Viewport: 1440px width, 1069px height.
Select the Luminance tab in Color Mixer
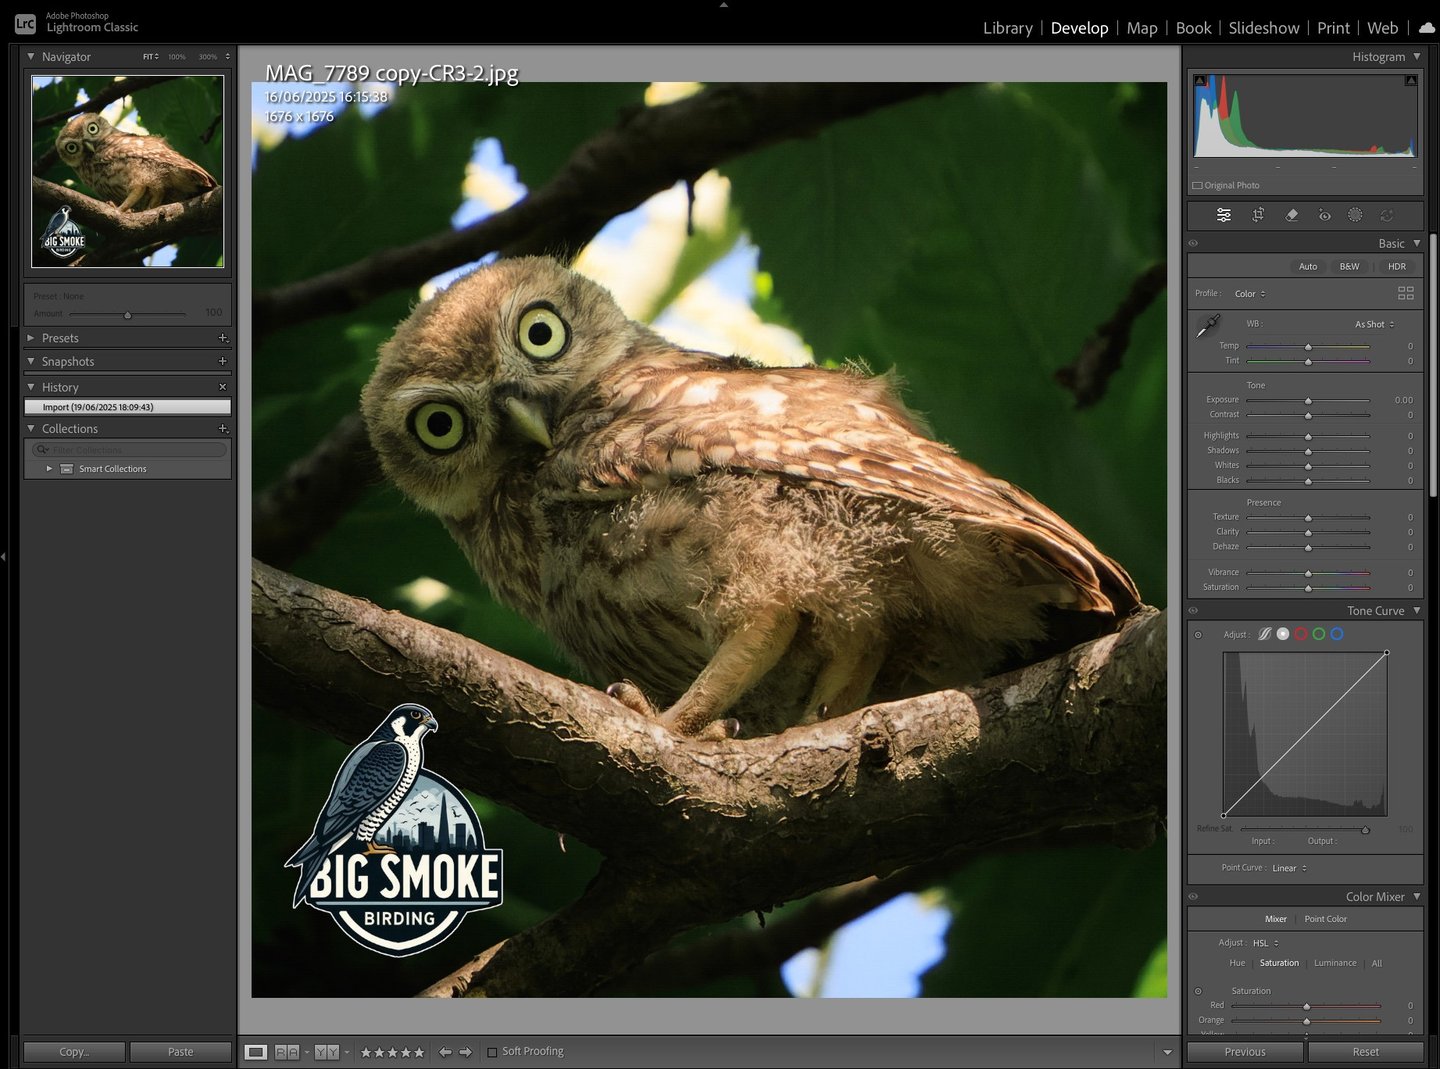[x=1335, y=963]
